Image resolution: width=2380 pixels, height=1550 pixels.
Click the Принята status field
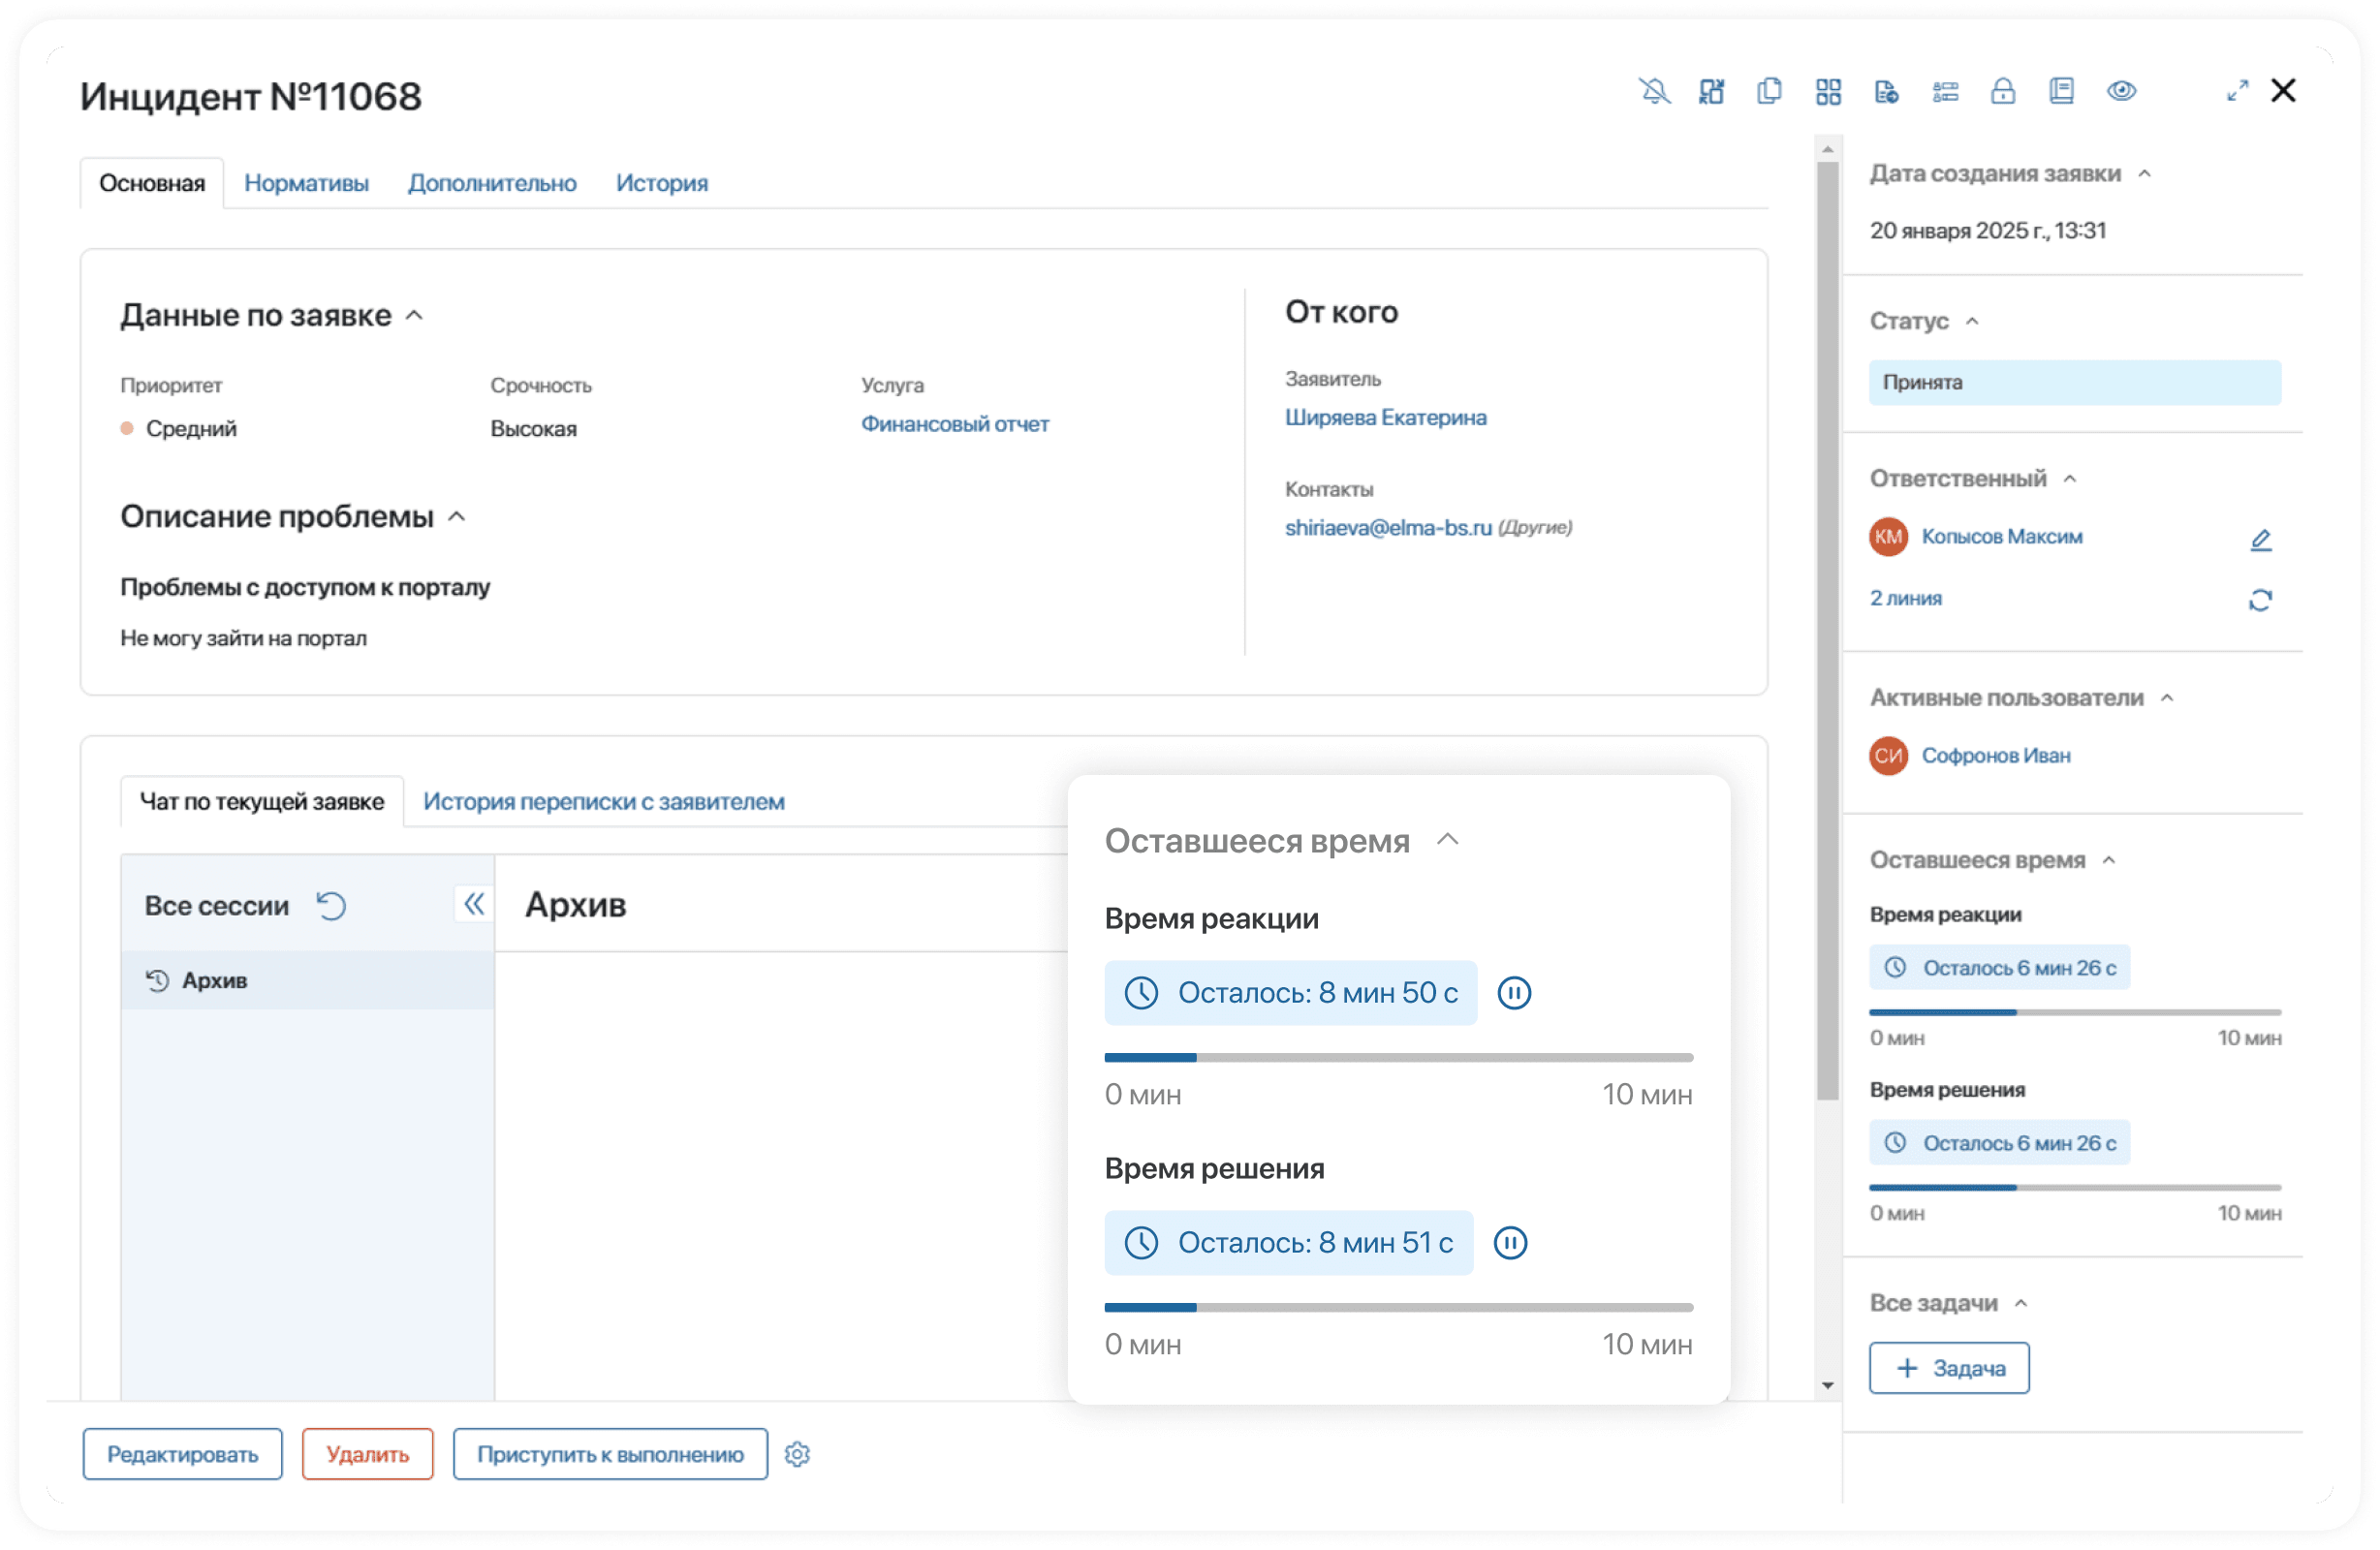click(x=2076, y=383)
